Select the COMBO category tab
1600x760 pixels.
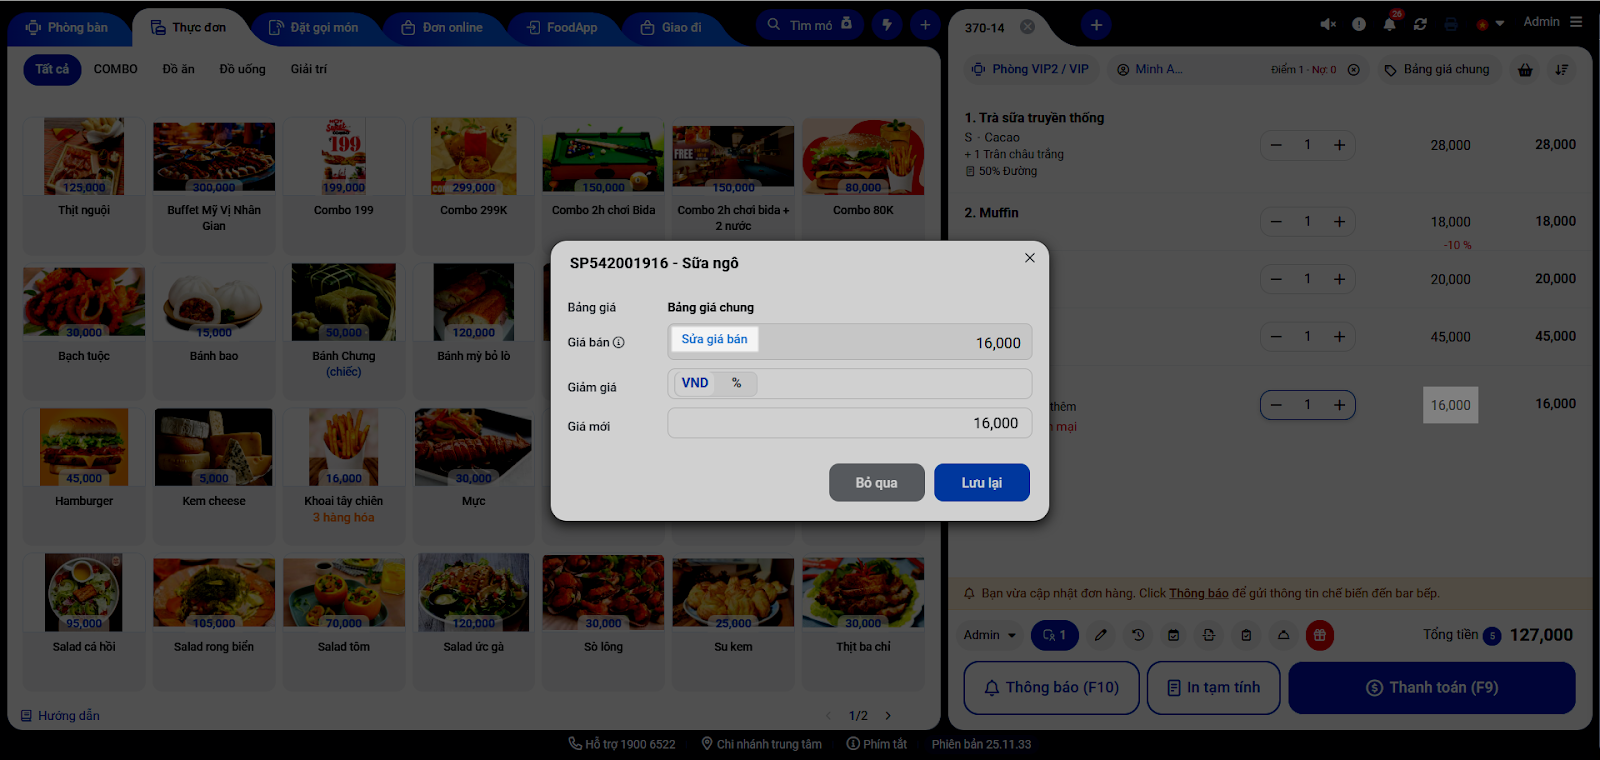tap(116, 69)
